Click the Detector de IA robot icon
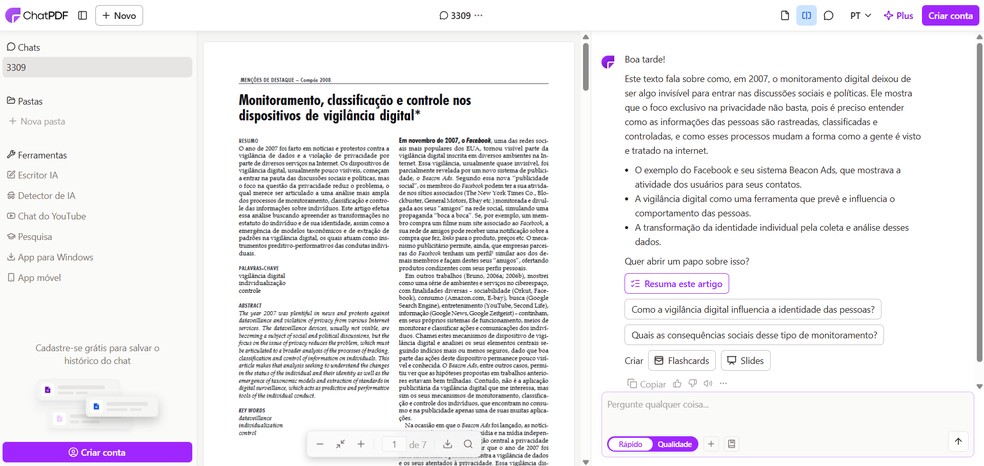The image size is (984, 466). (11, 196)
